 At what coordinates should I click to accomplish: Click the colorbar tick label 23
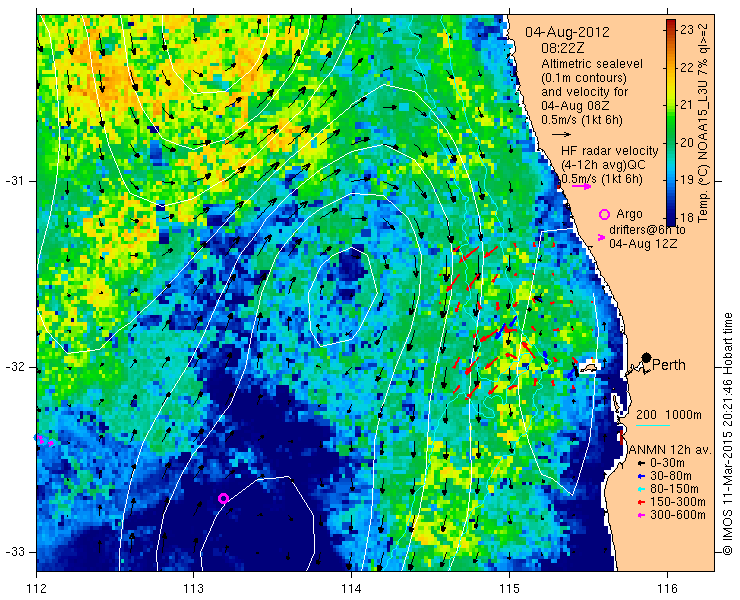coord(687,29)
